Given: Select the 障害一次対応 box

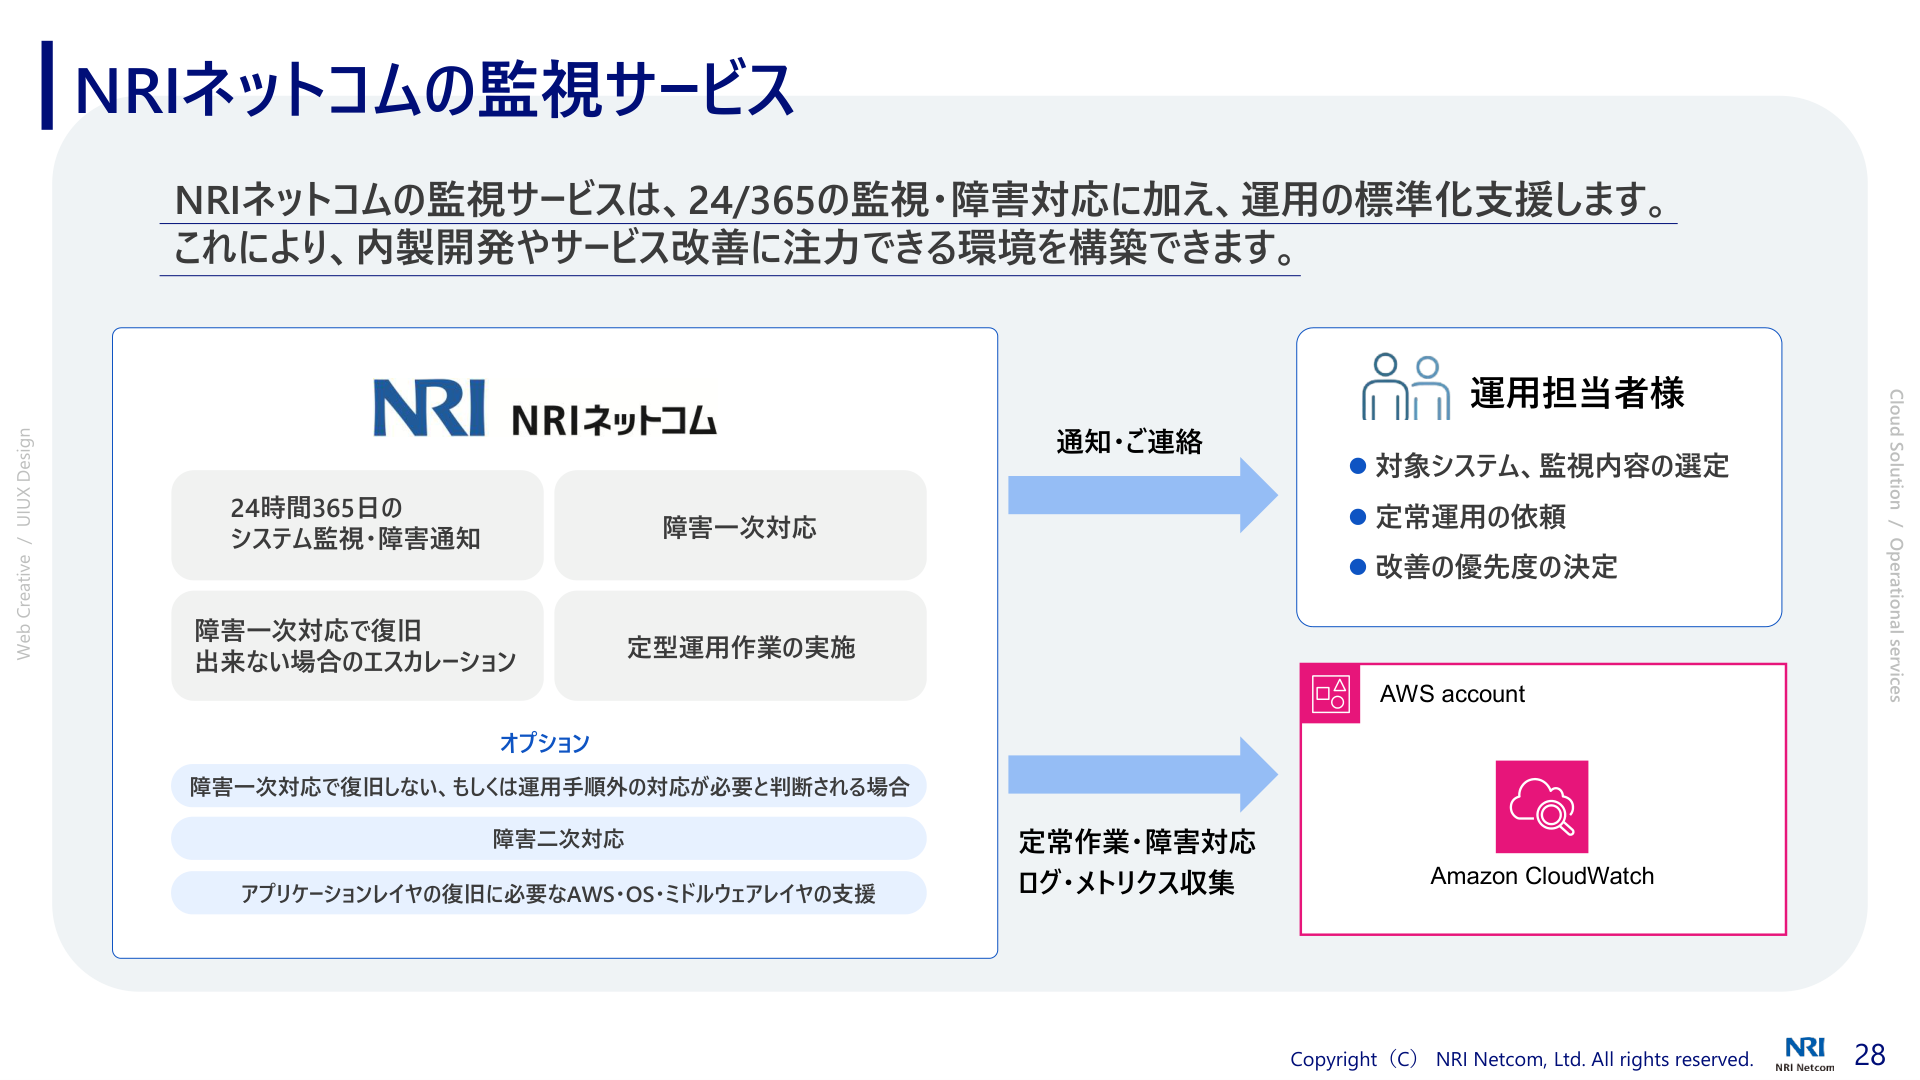Looking at the screenshot, I should coord(740,526).
